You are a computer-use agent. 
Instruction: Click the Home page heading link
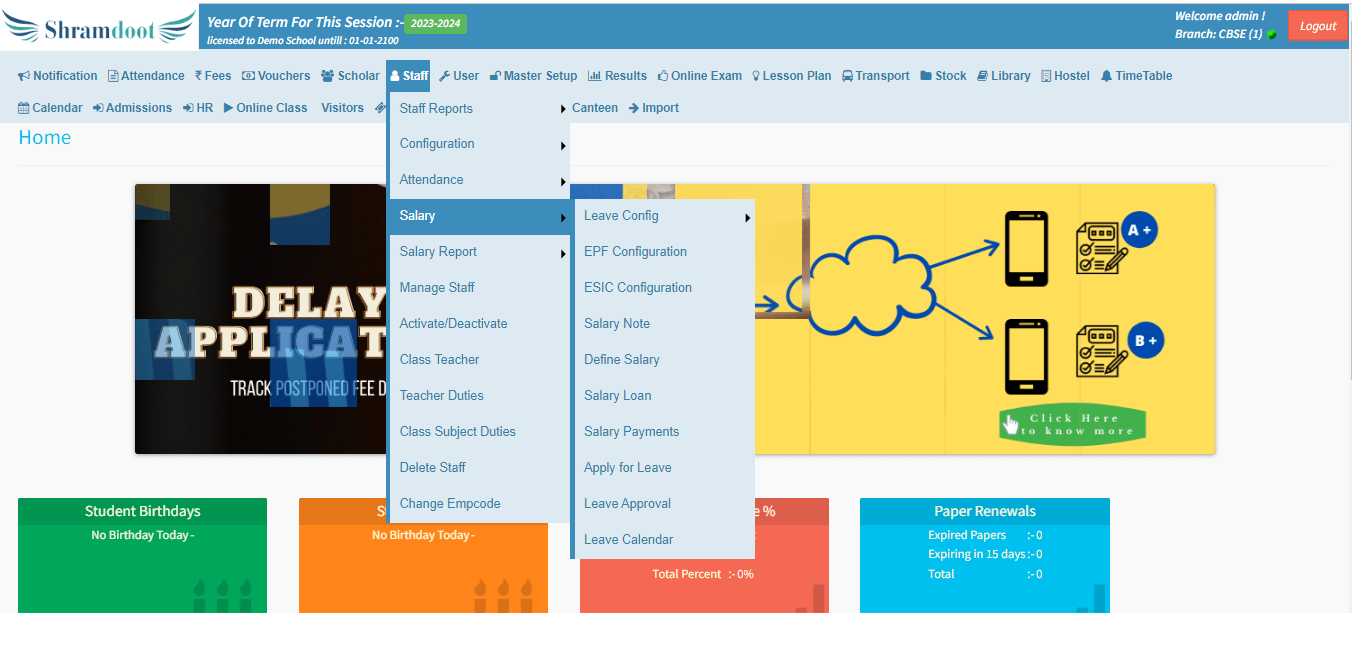tap(45, 138)
